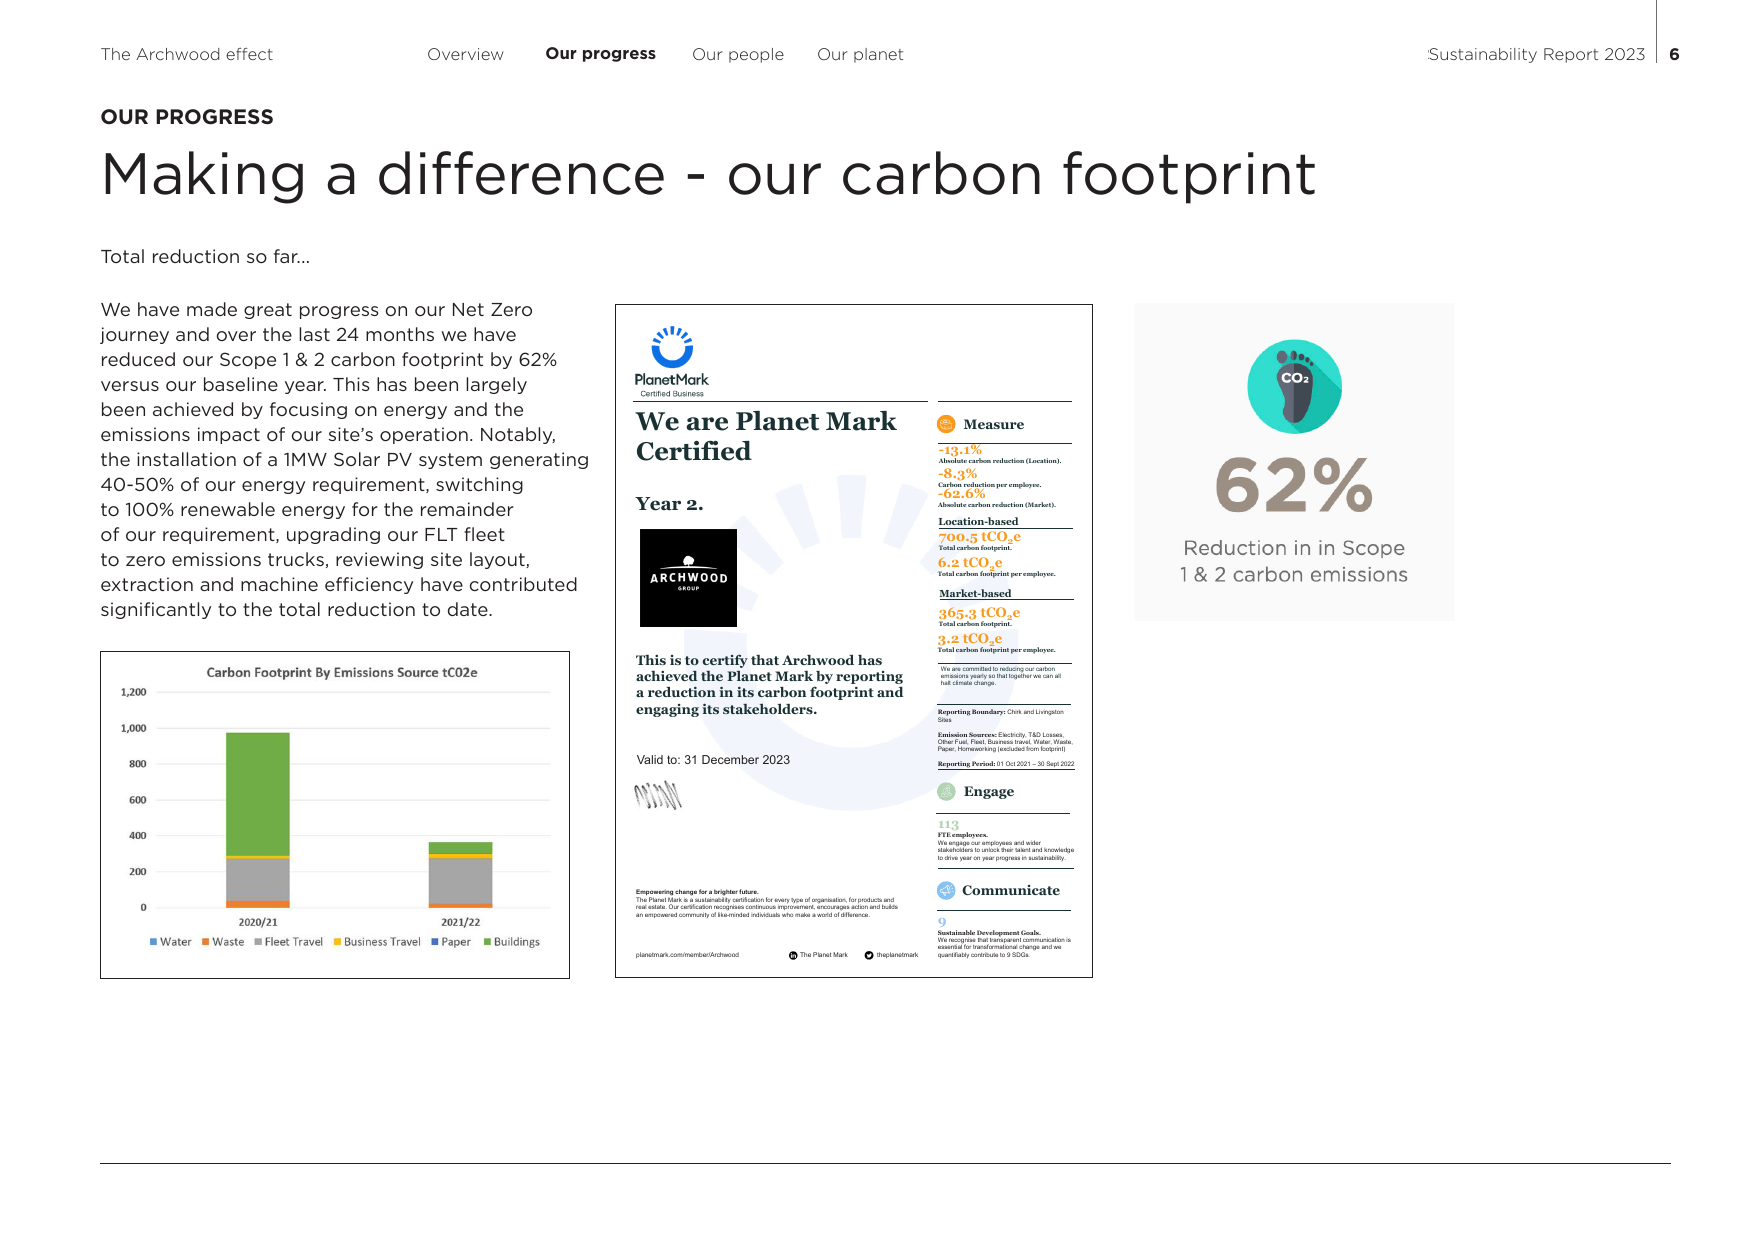Click the Twitter icon beside theplanetmark
The height and width of the screenshot is (1241, 1754).
click(869, 955)
